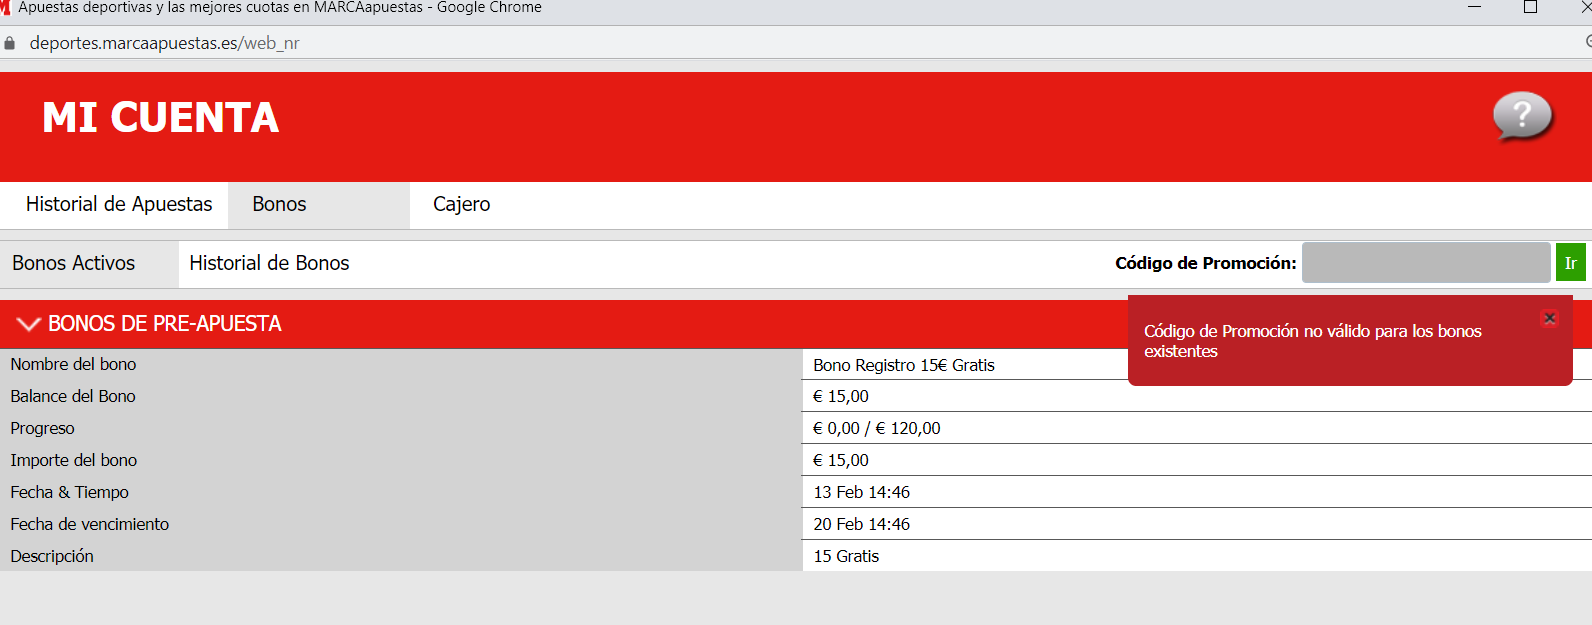Screen dimensions: 1592x625
Task: Open the Historial de Apuestas tab
Action: point(119,204)
